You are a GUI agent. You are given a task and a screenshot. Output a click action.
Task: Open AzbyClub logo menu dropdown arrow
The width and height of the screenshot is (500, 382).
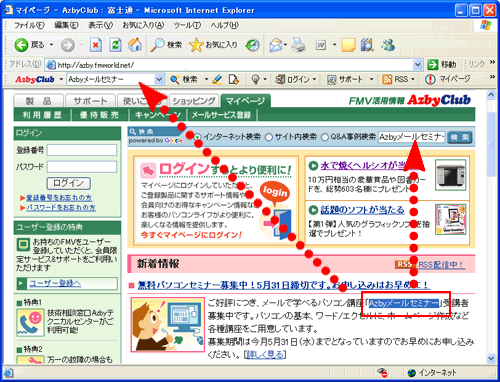[x=61, y=79]
